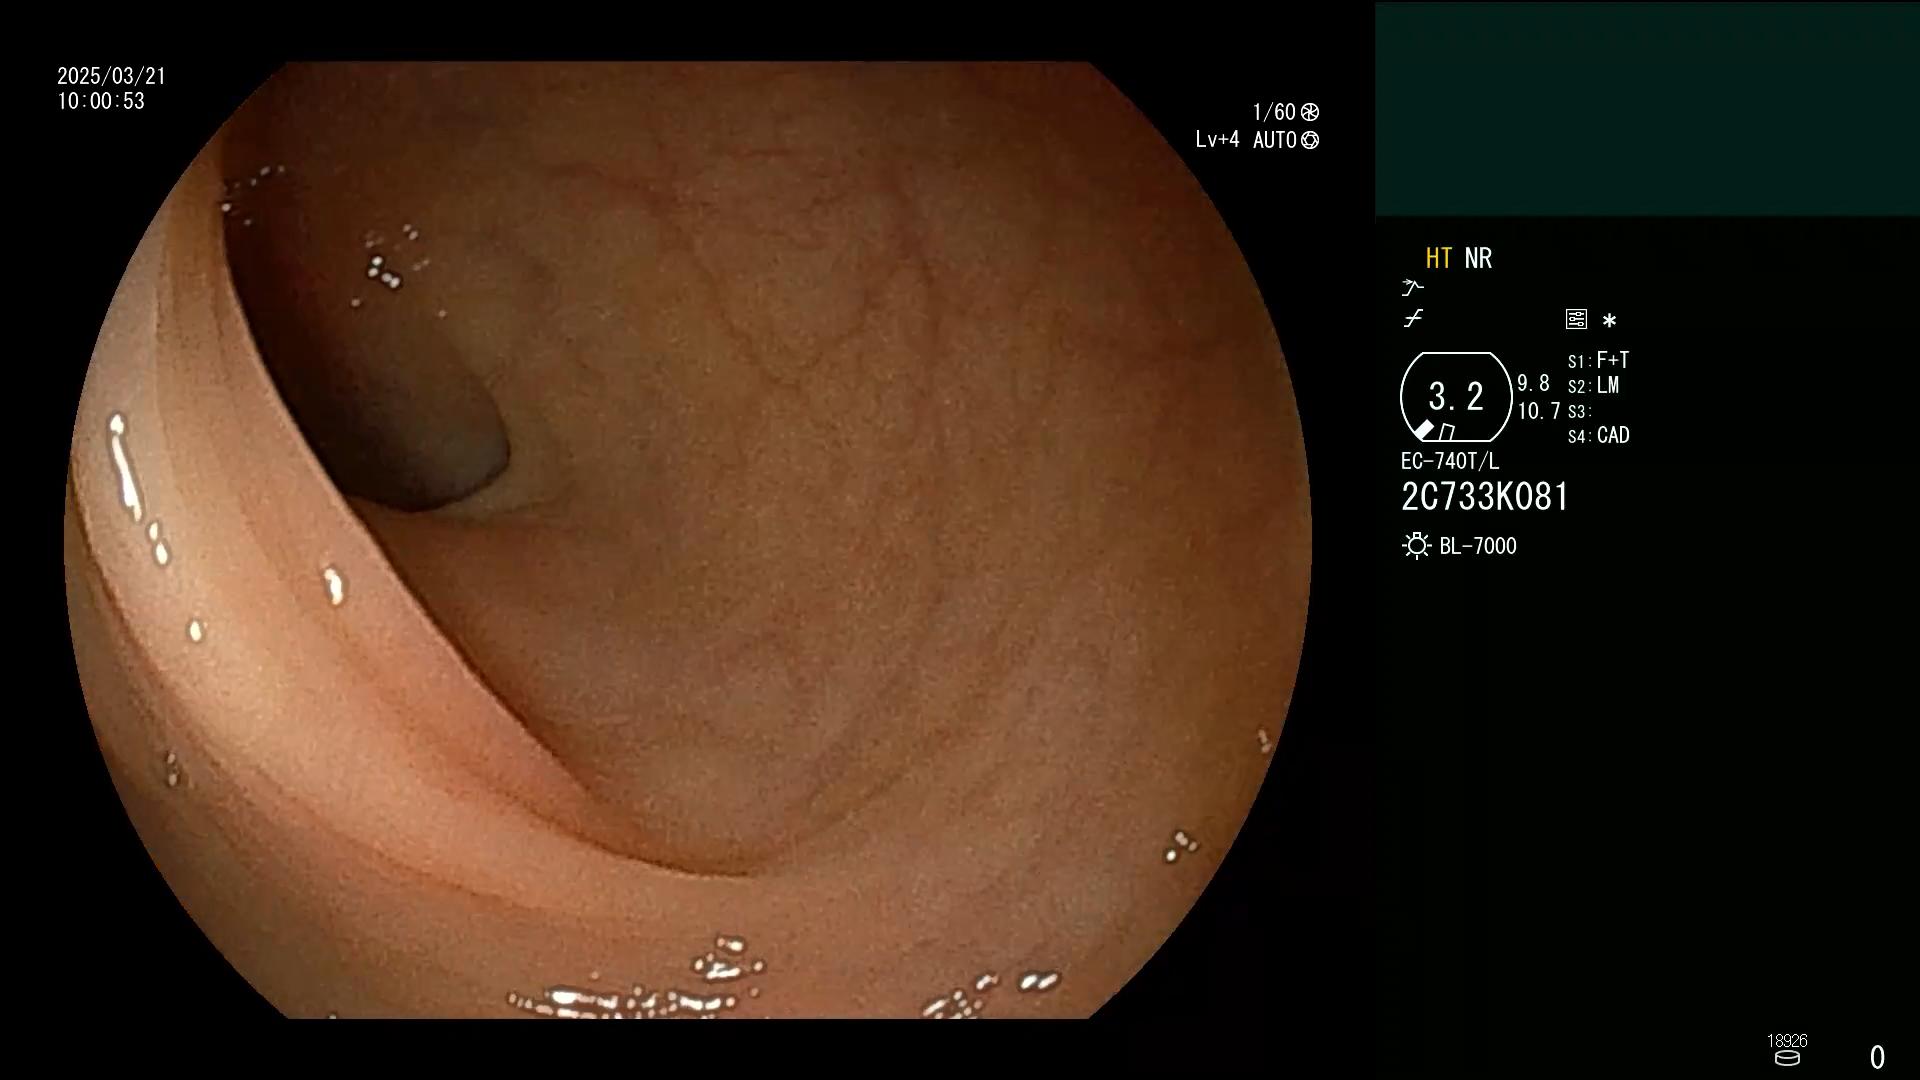Click the serial number 2C733K081

pos(1485,497)
